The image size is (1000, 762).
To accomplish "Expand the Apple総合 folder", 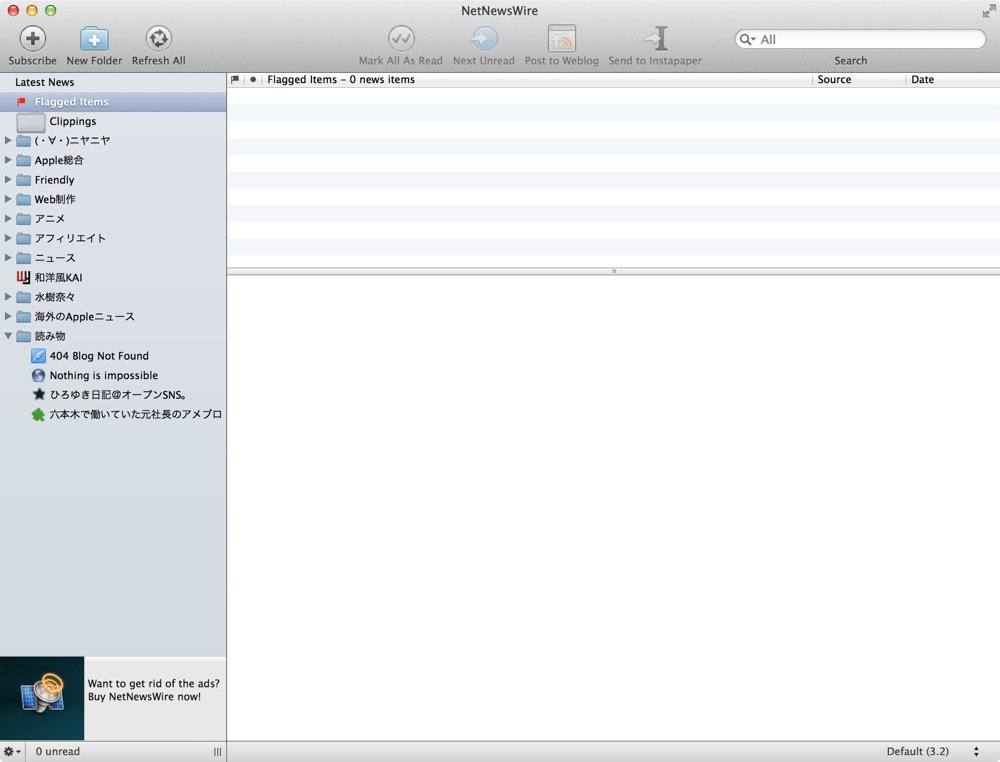I will click(8, 160).
